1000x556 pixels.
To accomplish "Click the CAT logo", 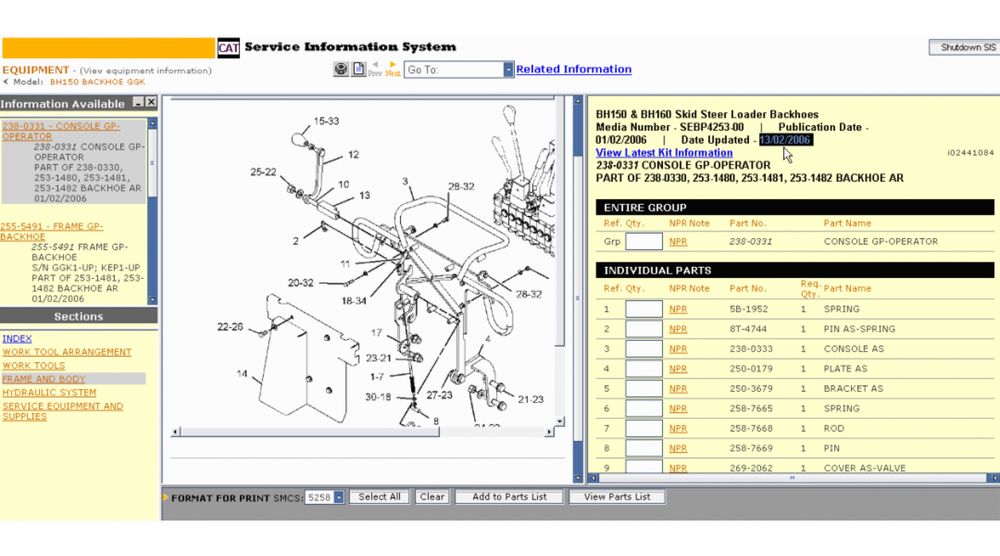I will tap(228, 47).
